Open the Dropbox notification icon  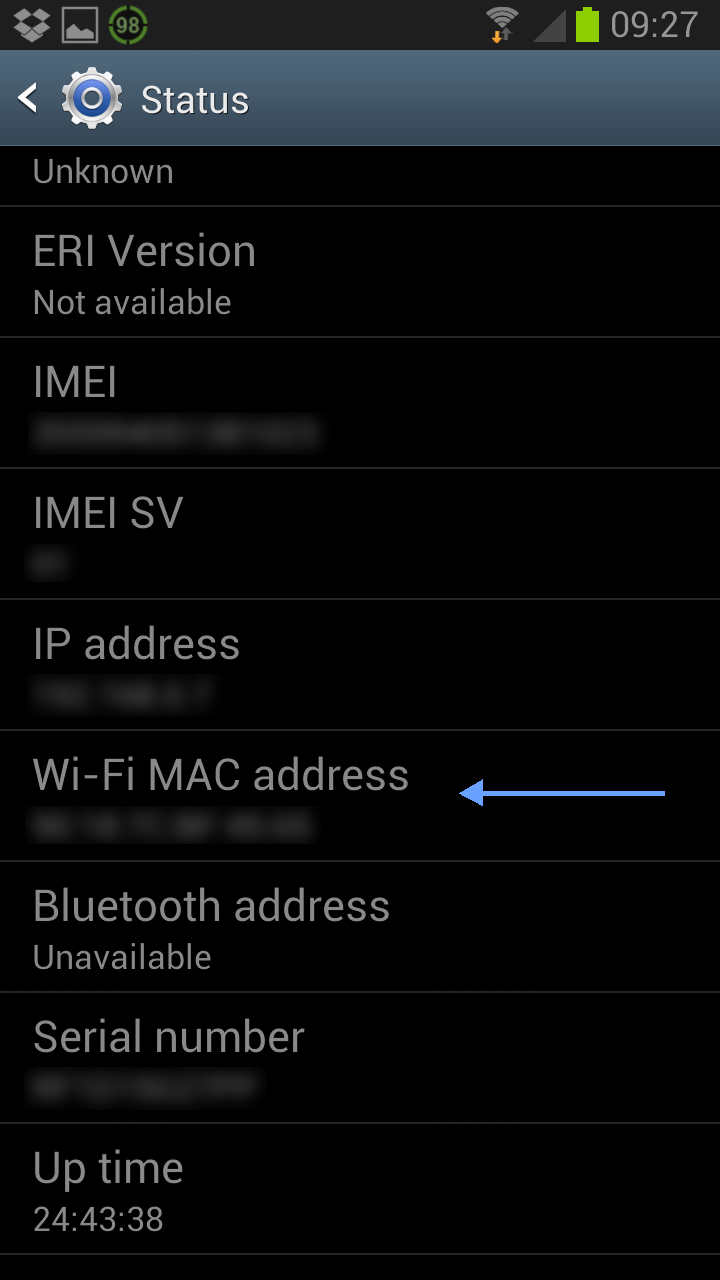pyautogui.click(x=33, y=24)
